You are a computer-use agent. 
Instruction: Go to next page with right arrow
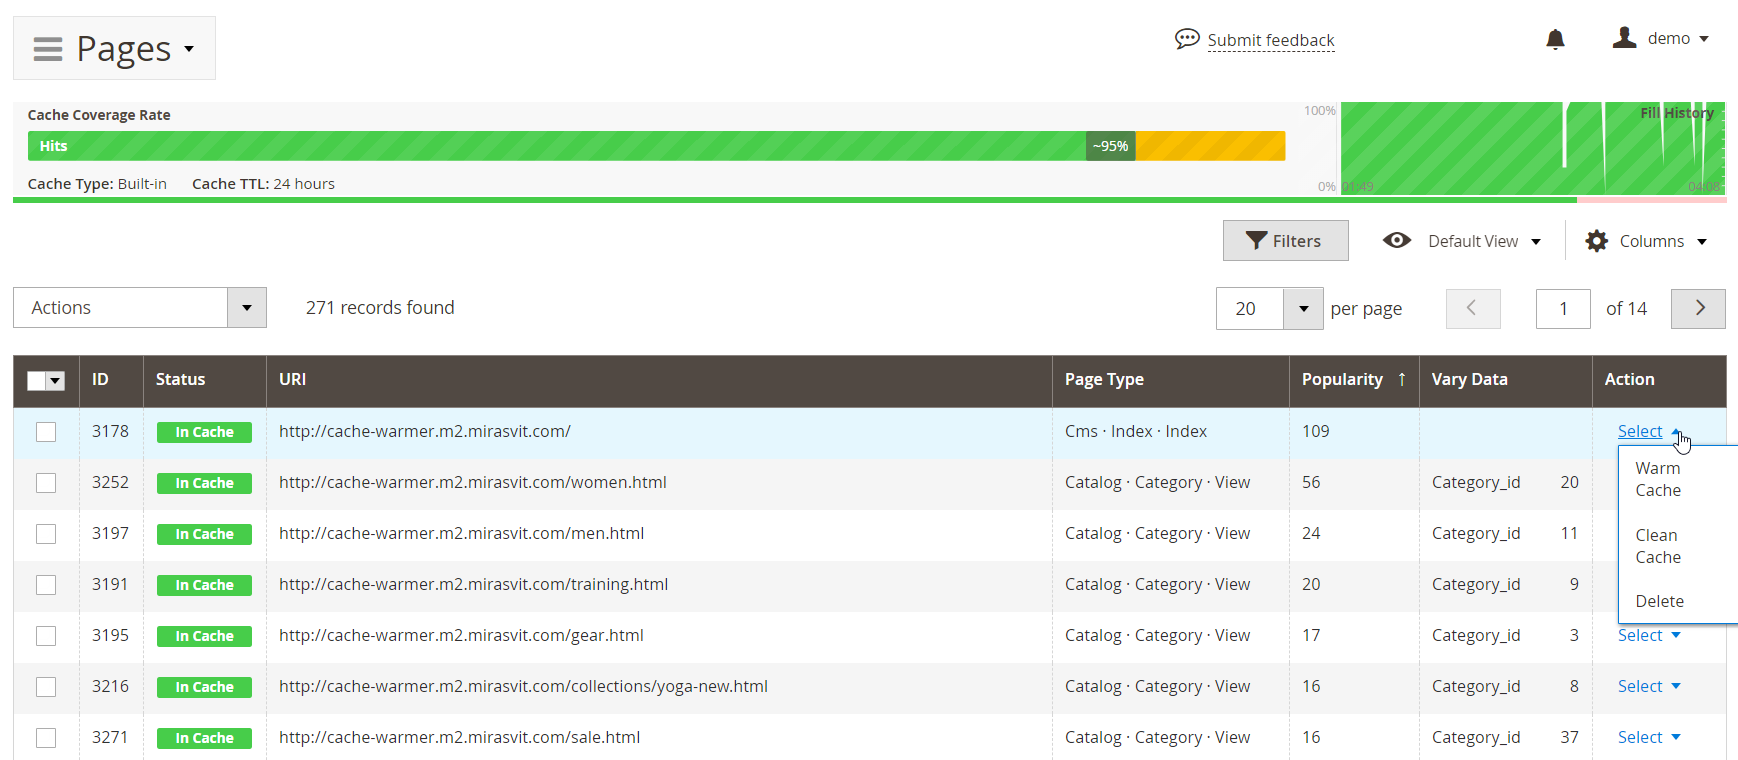(x=1698, y=309)
